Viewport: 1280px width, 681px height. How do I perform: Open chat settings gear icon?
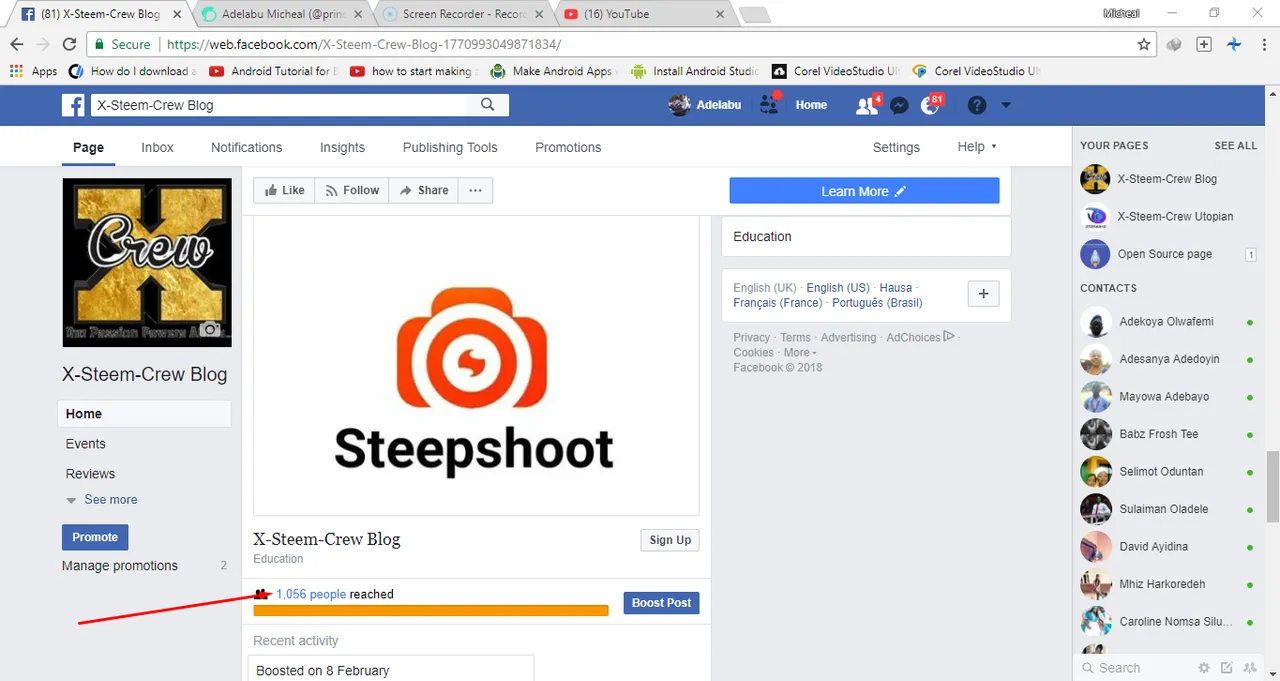coord(1204,668)
